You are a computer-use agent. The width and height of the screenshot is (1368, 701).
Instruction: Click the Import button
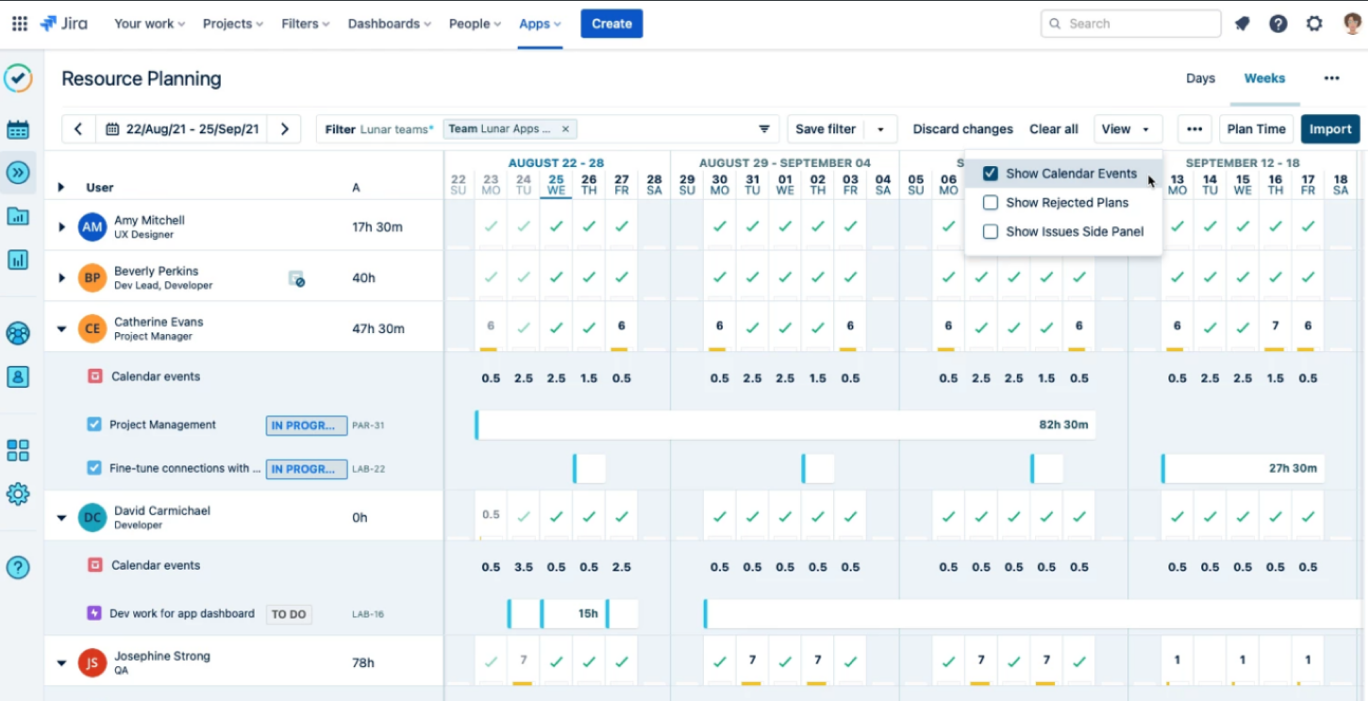click(1330, 129)
